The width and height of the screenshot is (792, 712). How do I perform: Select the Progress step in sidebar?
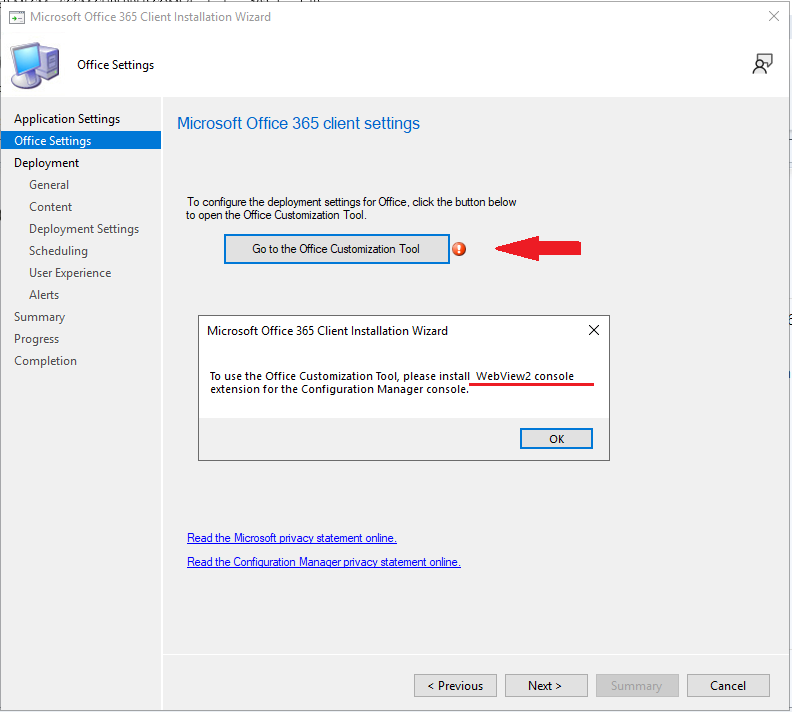pos(36,339)
